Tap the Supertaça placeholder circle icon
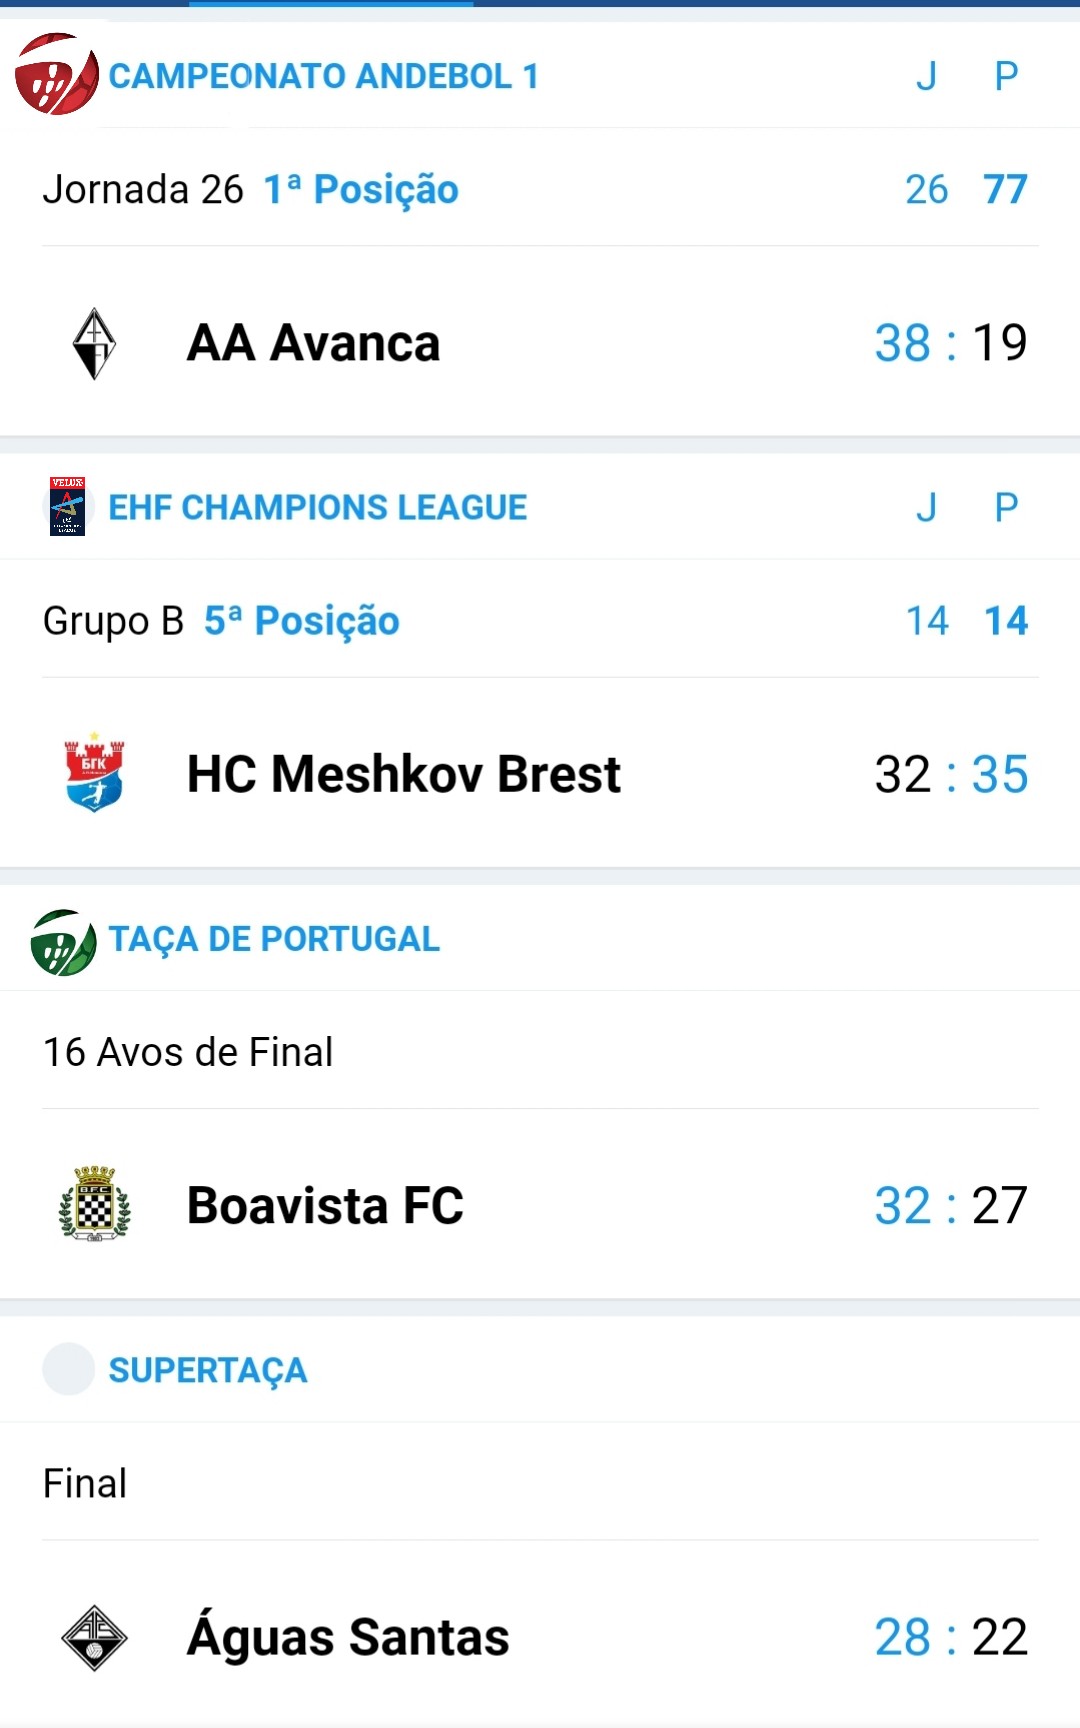Viewport: 1080px width, 1728px height. tap(69, 1369)
